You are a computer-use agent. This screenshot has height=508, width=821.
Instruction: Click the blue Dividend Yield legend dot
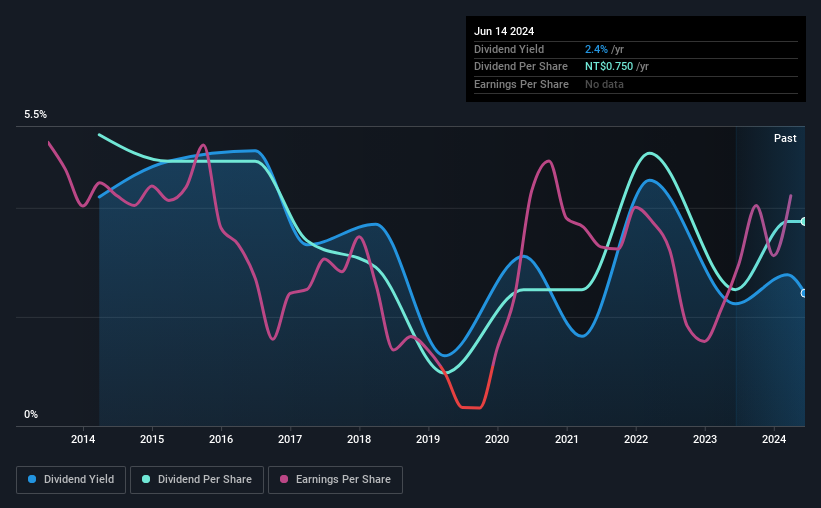(x=32, y=479)
